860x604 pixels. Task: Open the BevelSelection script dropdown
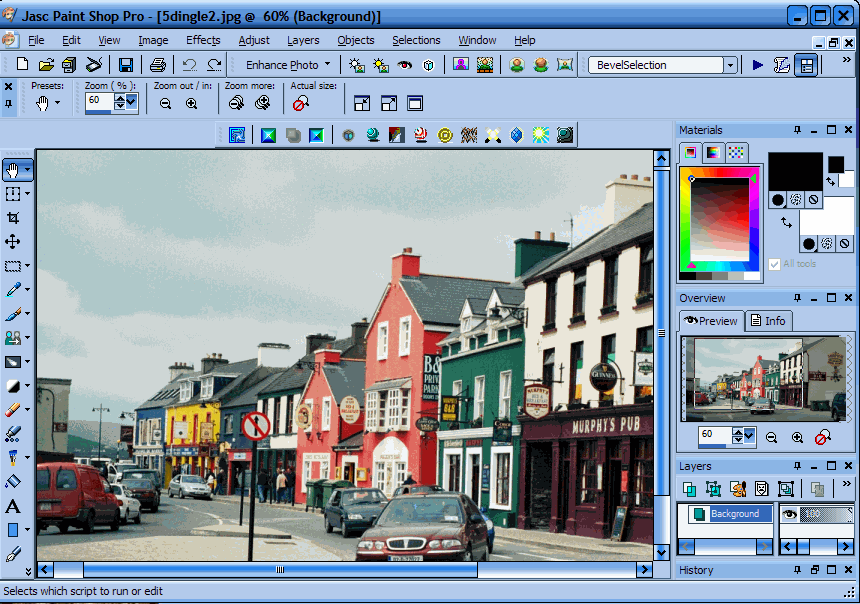(730, 65)
